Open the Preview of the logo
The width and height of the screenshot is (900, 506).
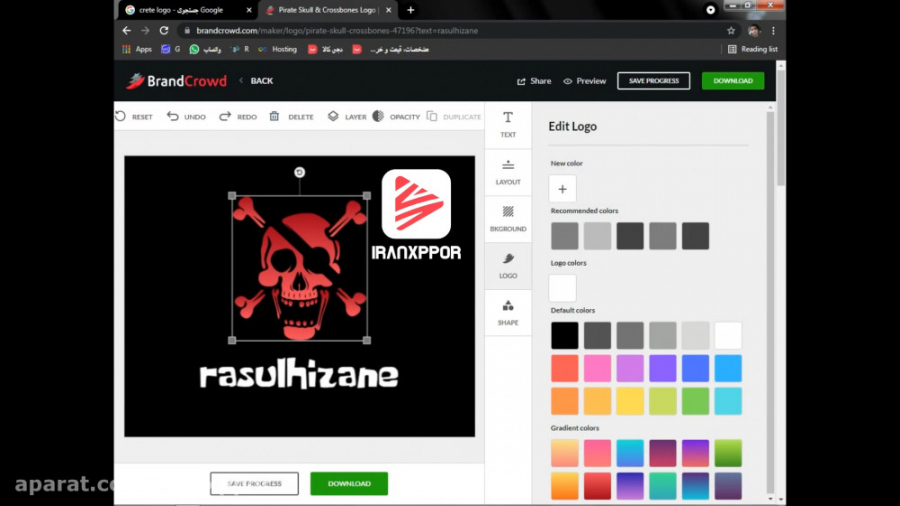click(x=584, y=81)
